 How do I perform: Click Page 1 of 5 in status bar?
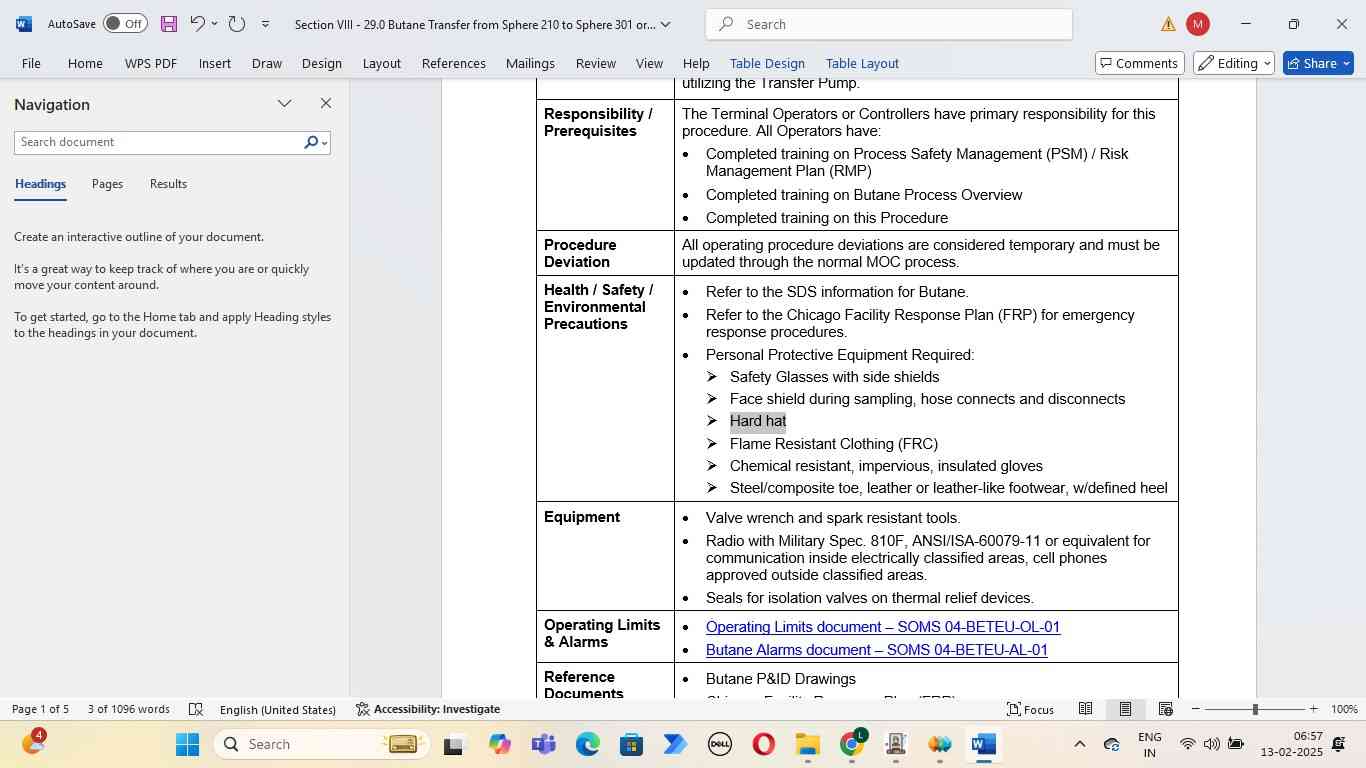[x=40, y=709]
